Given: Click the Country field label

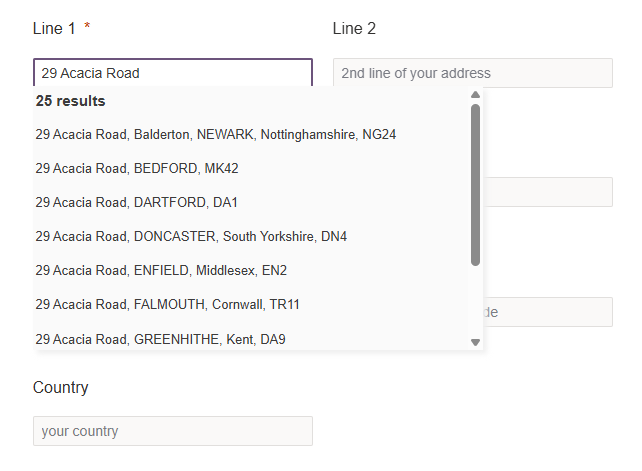Looking at the screenshot, I should point(60,387).
